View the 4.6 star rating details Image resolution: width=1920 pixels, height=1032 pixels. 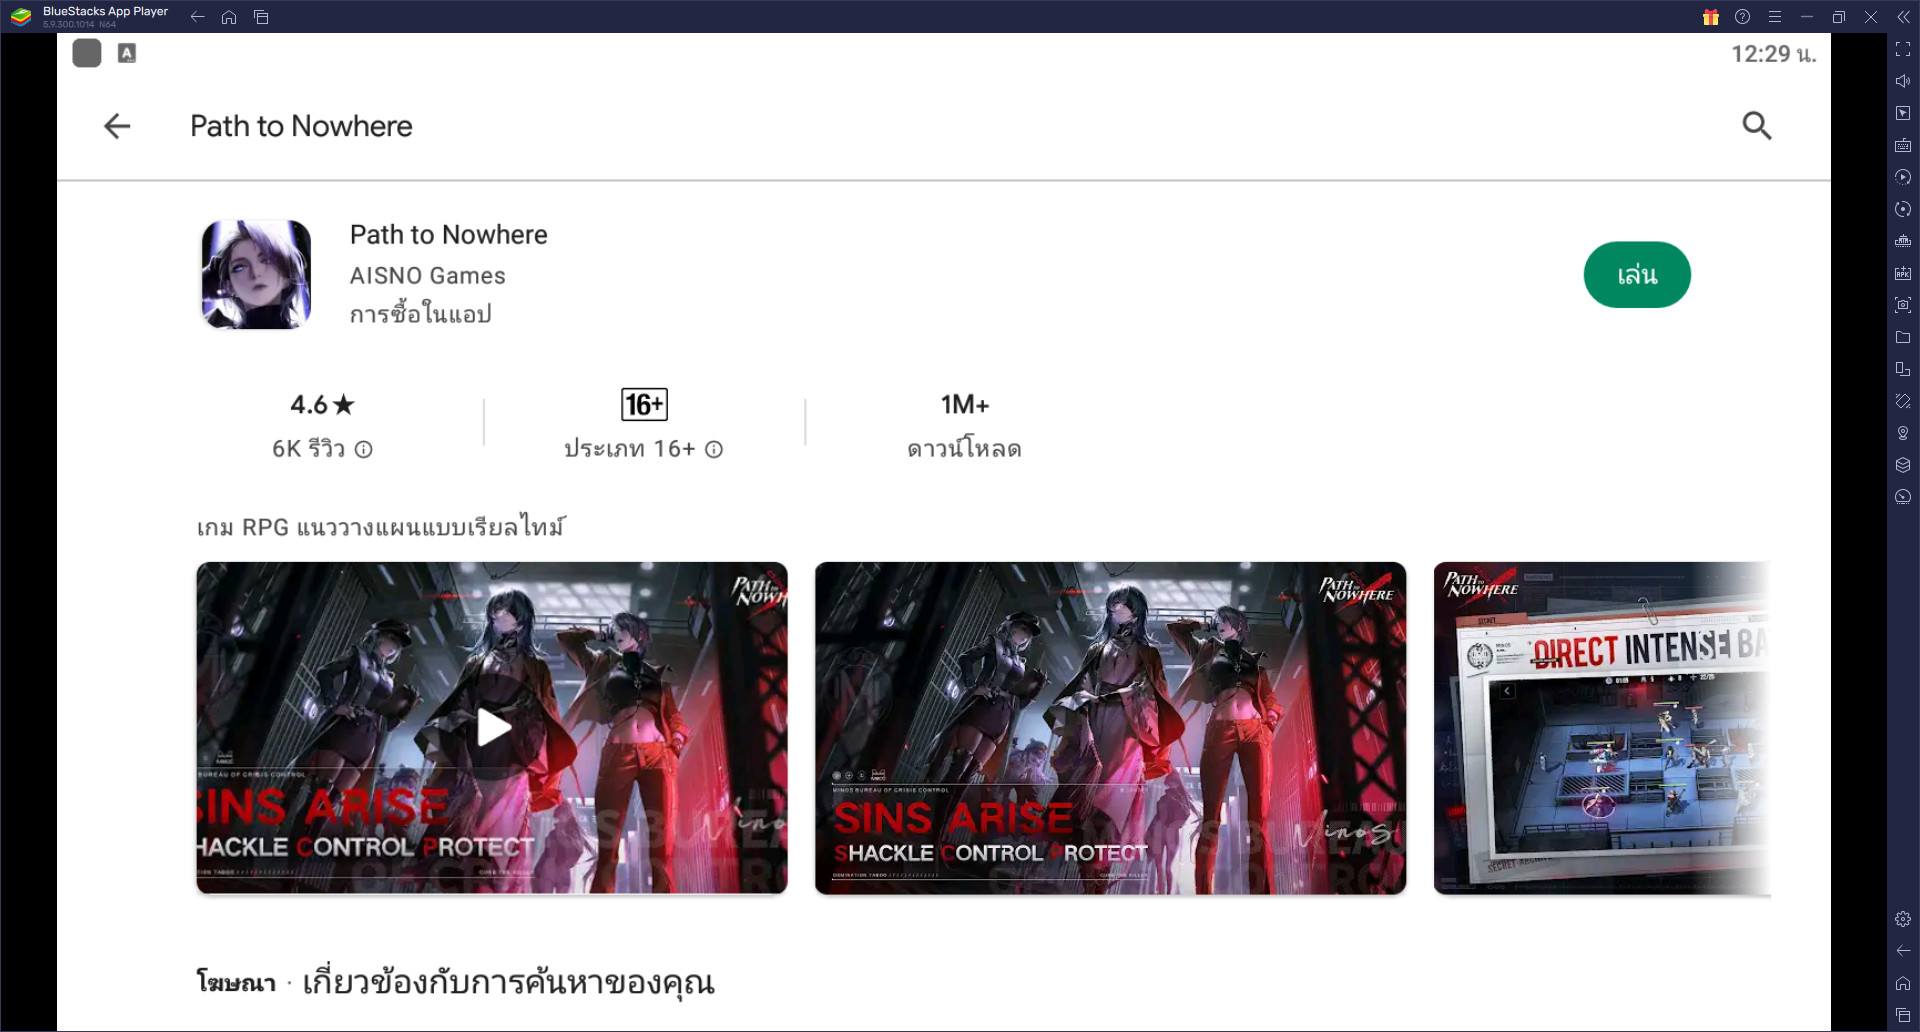pyautogui.click(x=322, y=405)
